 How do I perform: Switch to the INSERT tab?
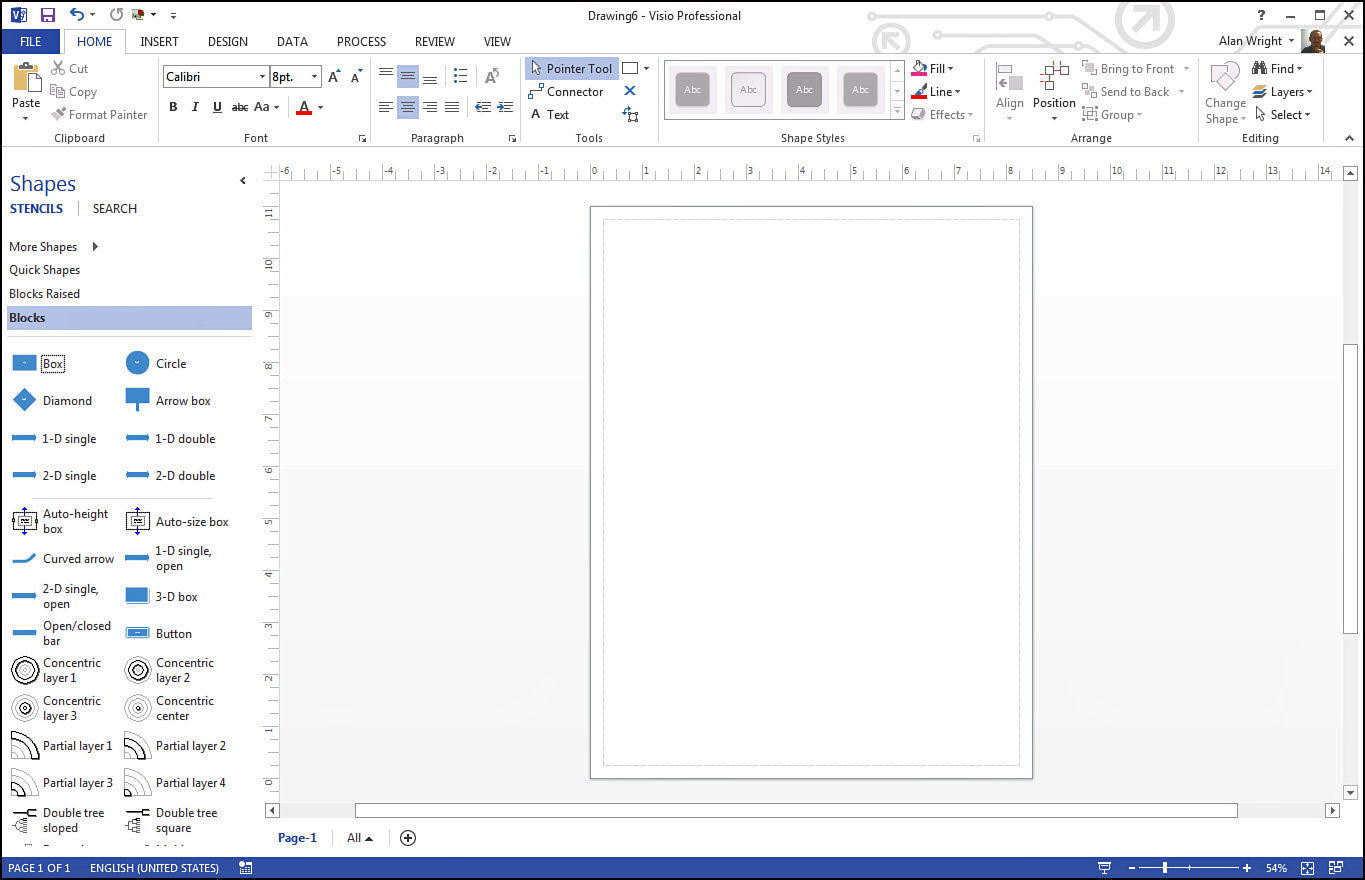click(x=160, y=41)
